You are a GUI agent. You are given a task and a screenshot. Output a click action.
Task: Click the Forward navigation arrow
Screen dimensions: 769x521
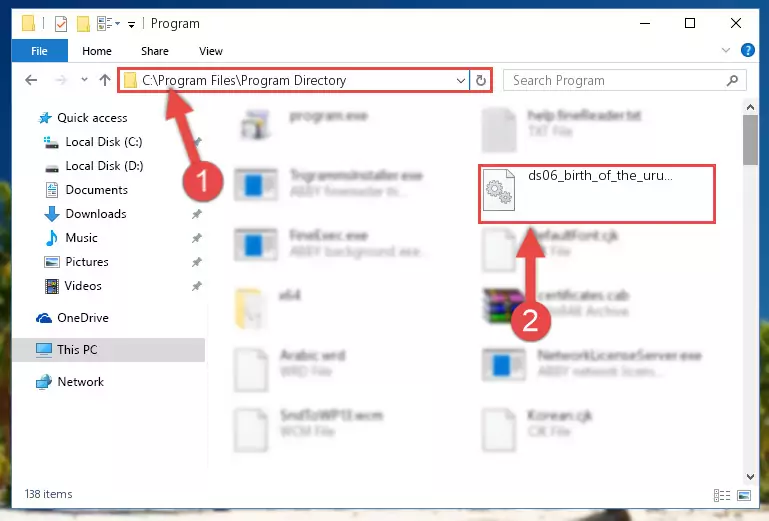[61, 80]
